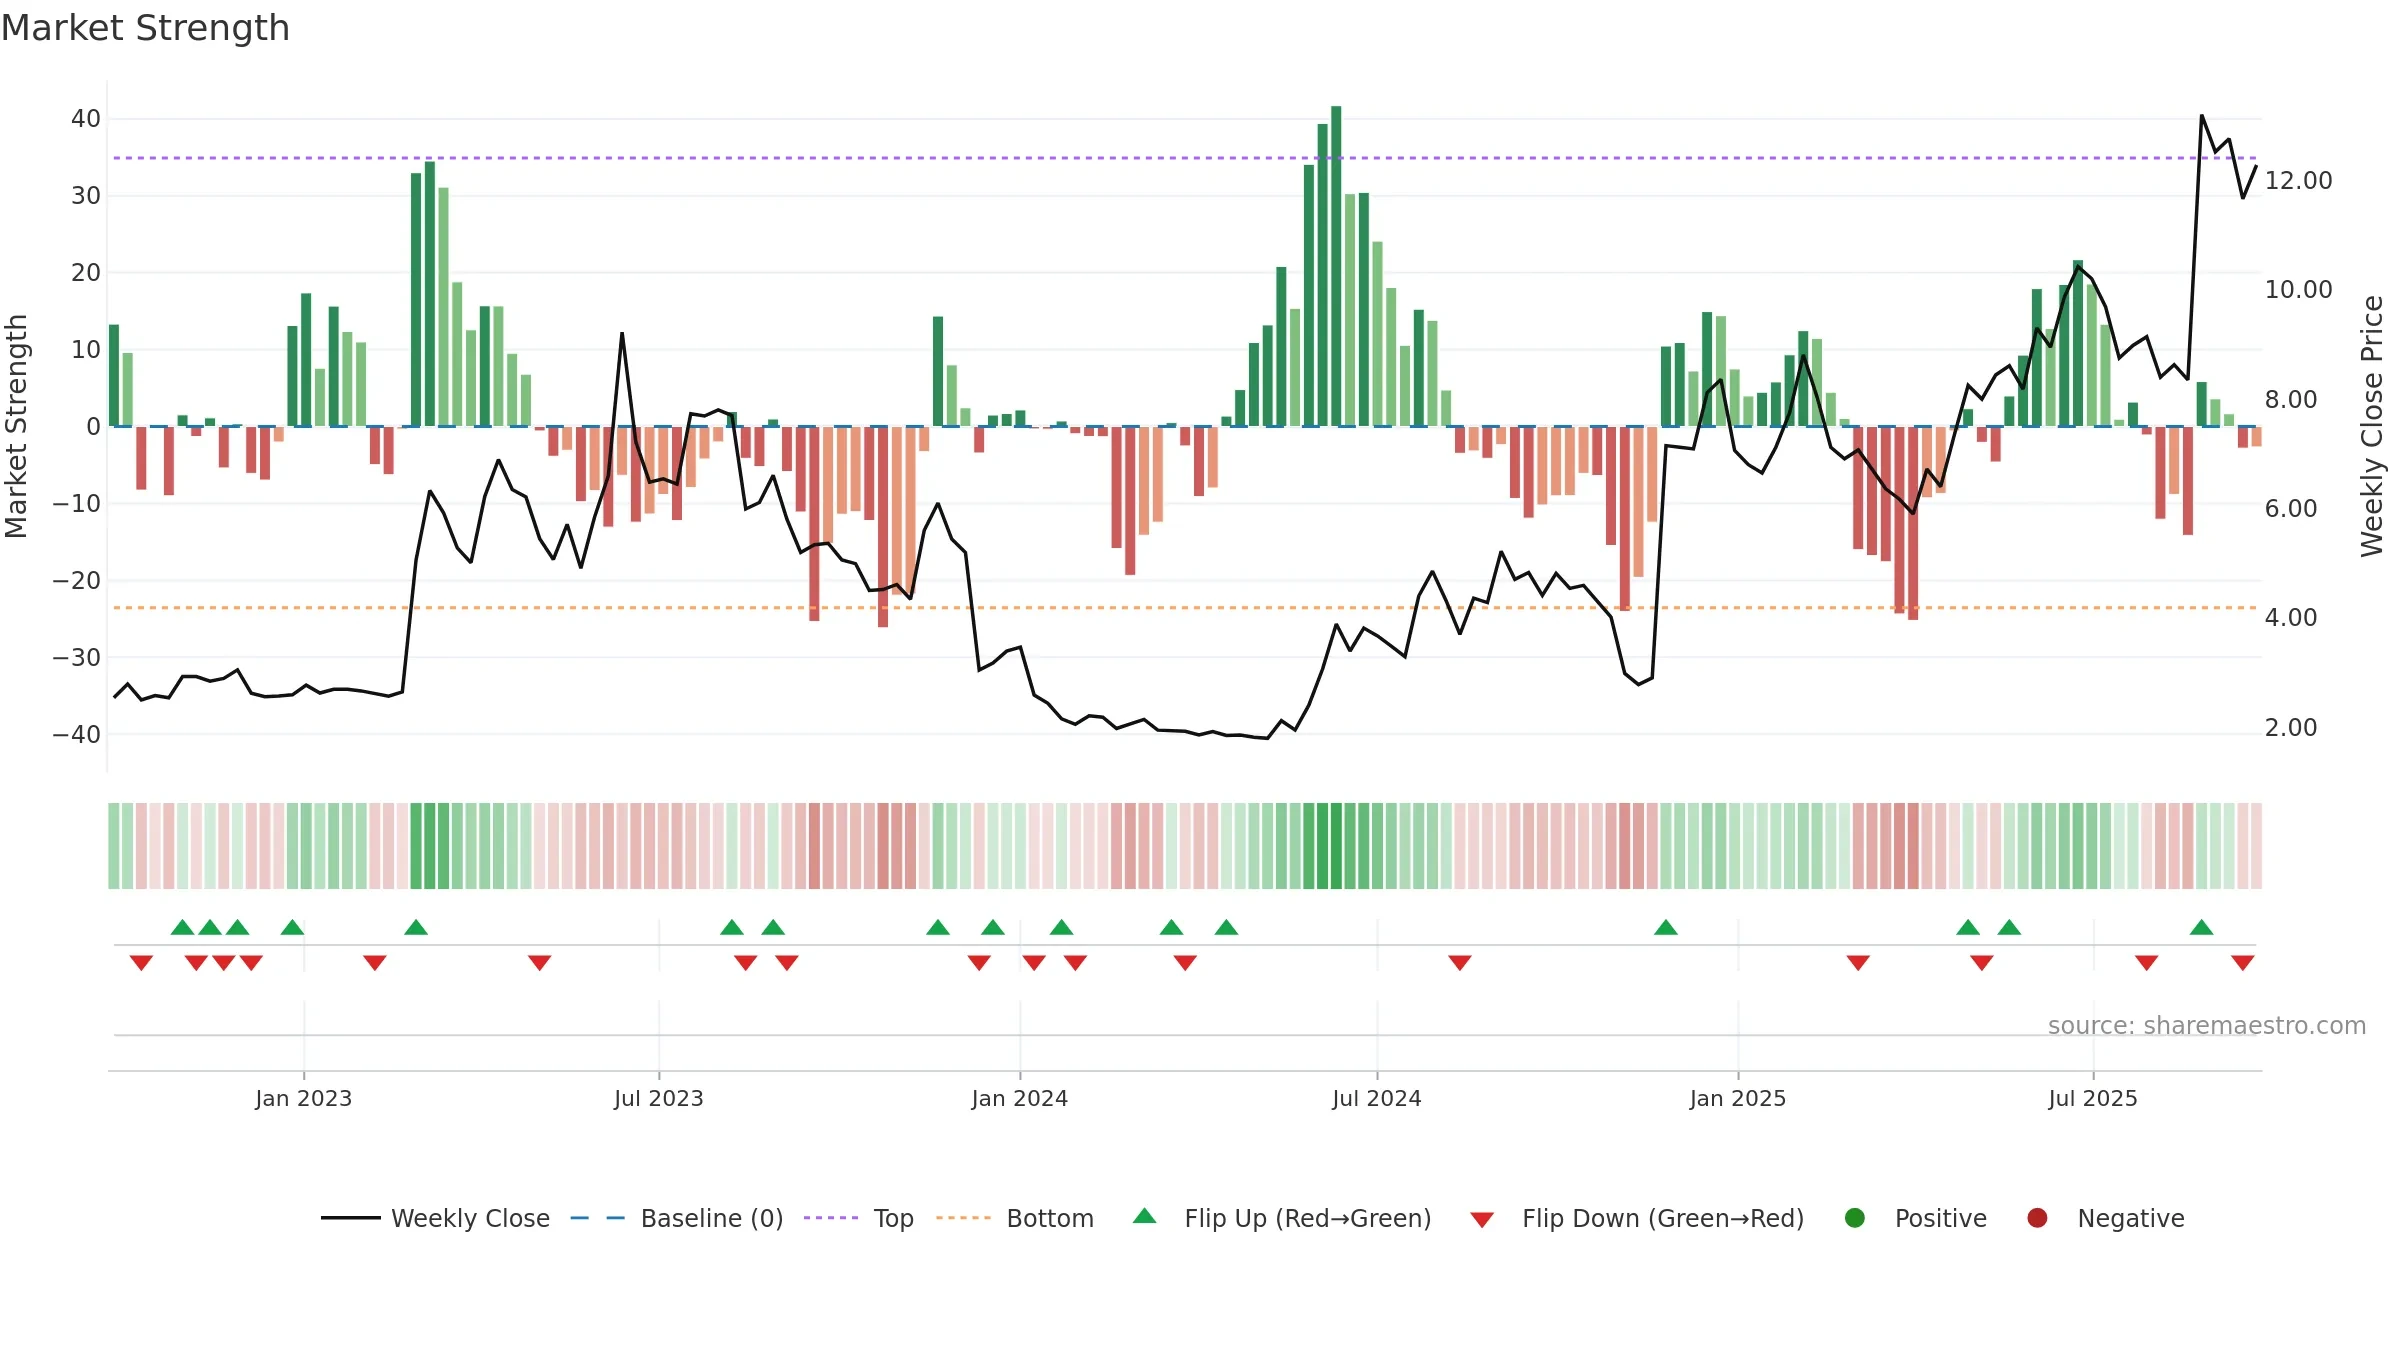Click the last green flip-up marker after Jul 2025
Screen dimensions: 2400x1350
pyautogui.click(x=2201, y=927)
